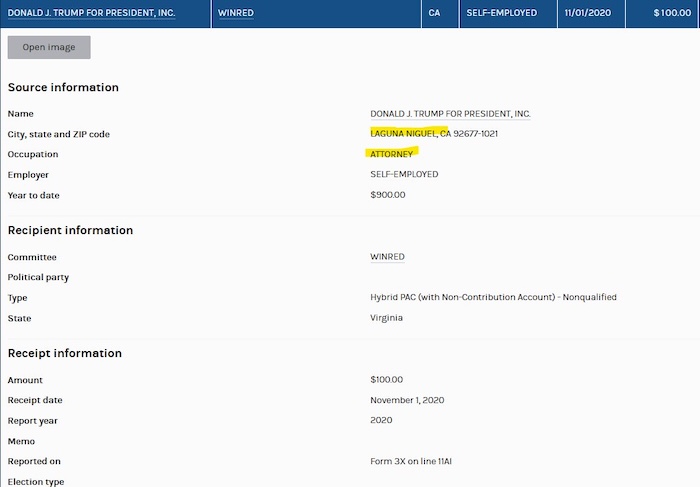Click the Receipt information heading

[x=65, y=353]
